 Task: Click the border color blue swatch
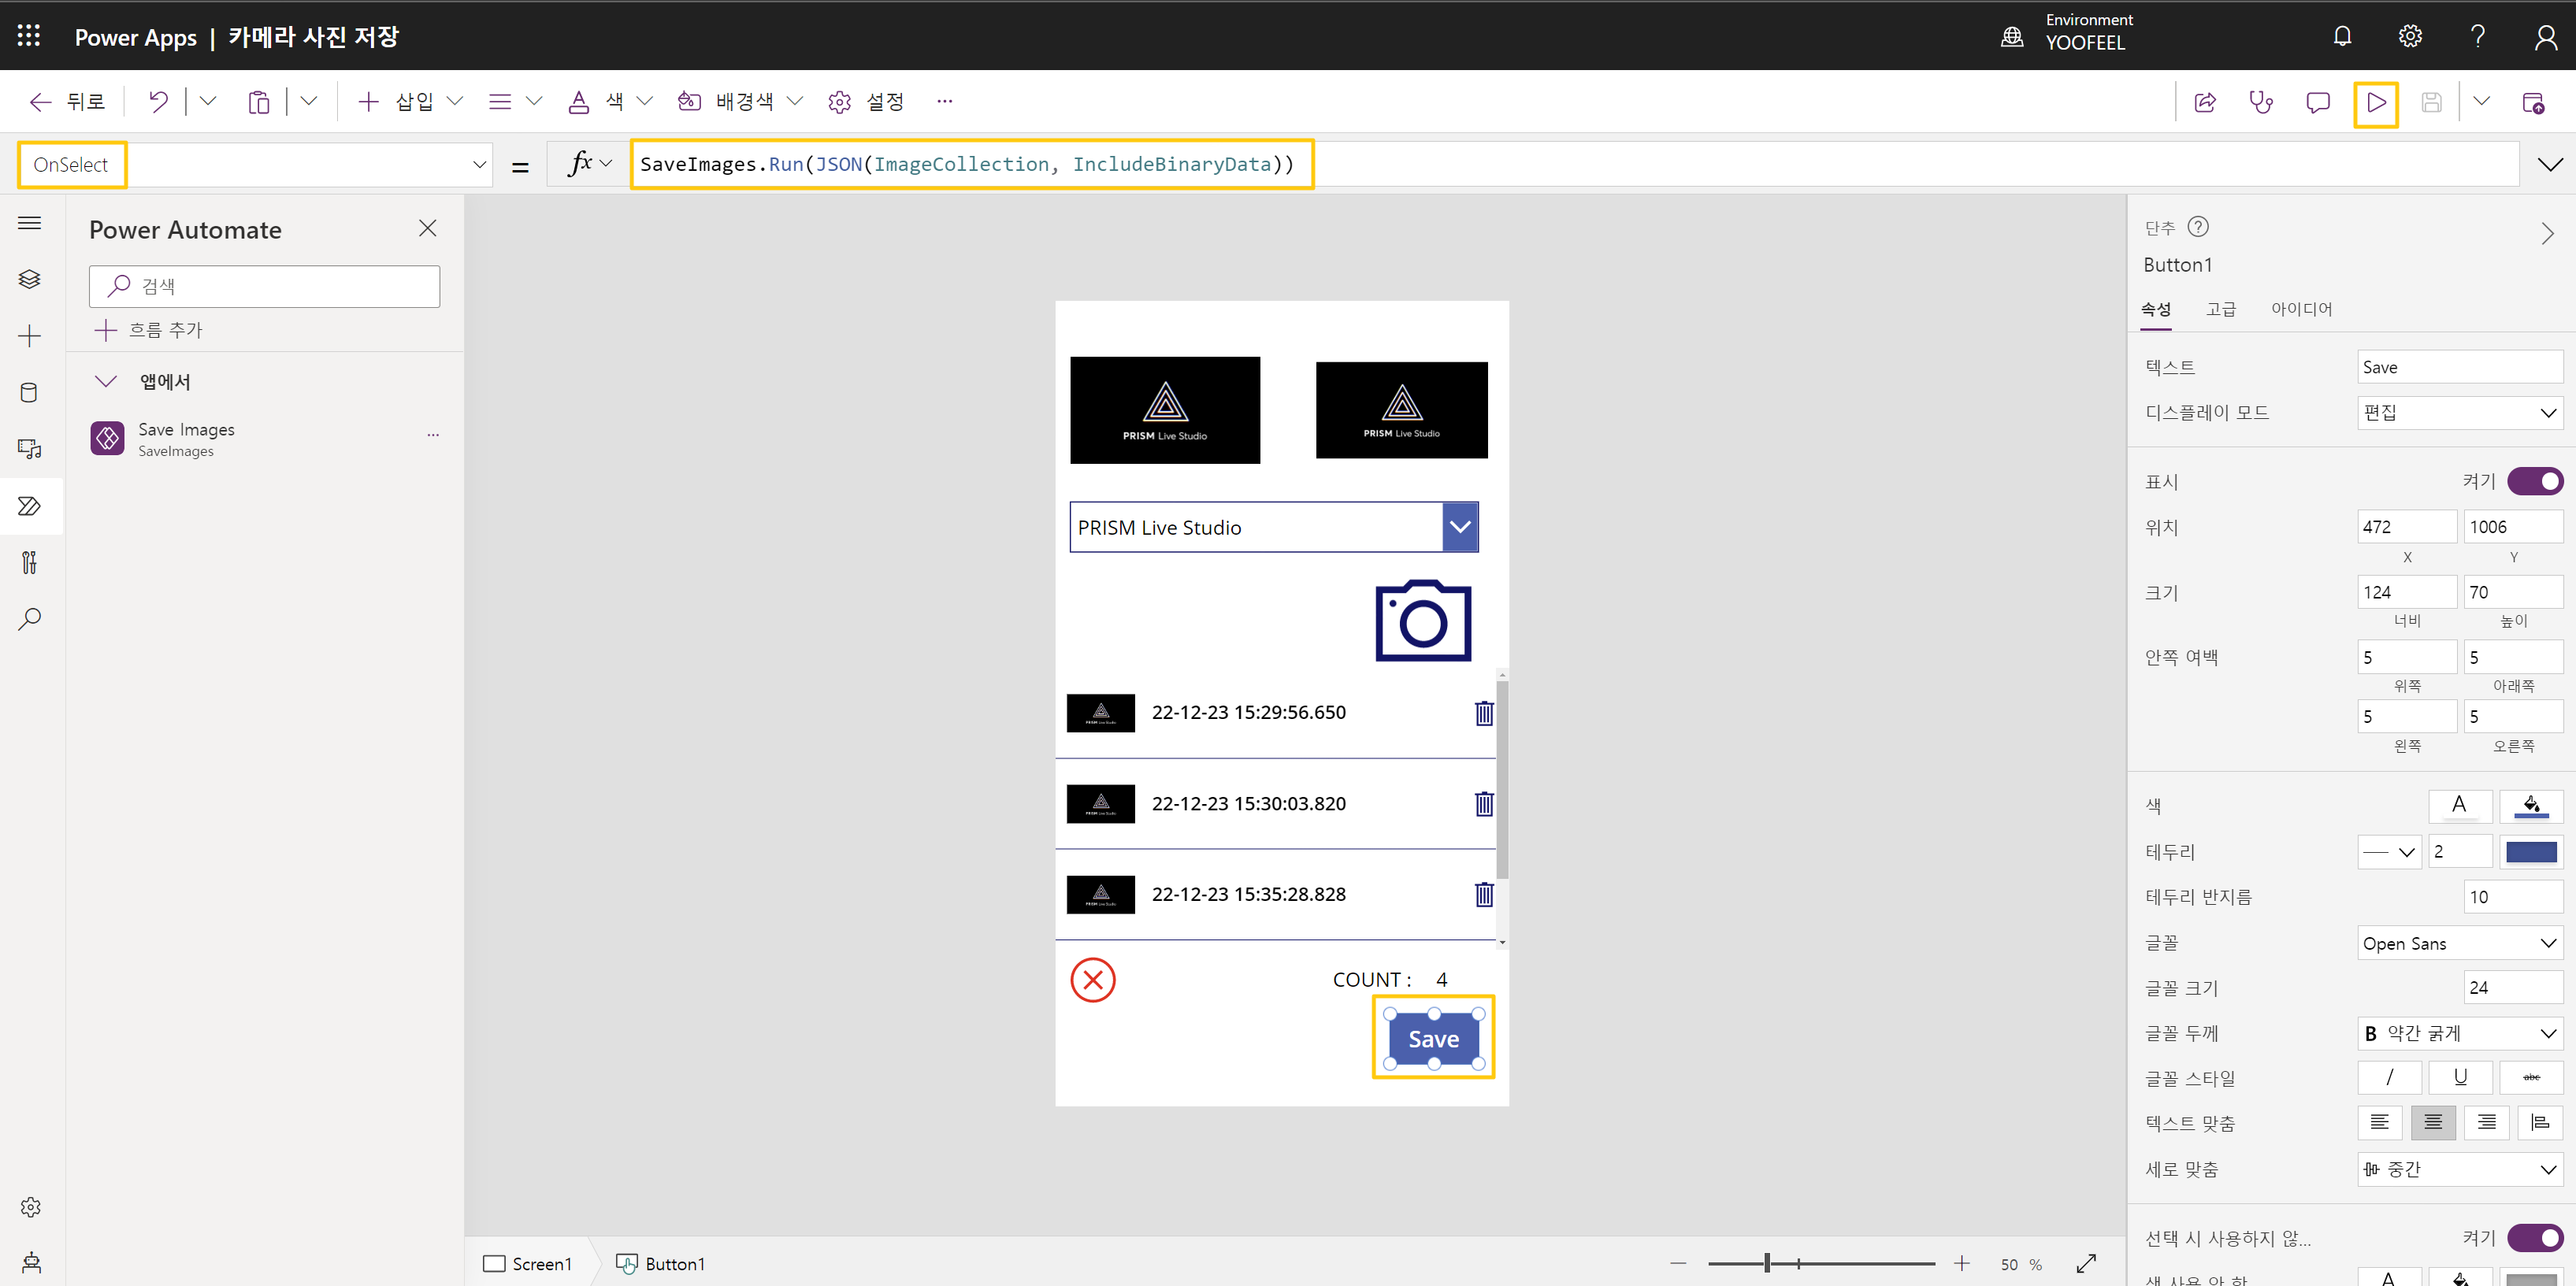[2530, 852]
